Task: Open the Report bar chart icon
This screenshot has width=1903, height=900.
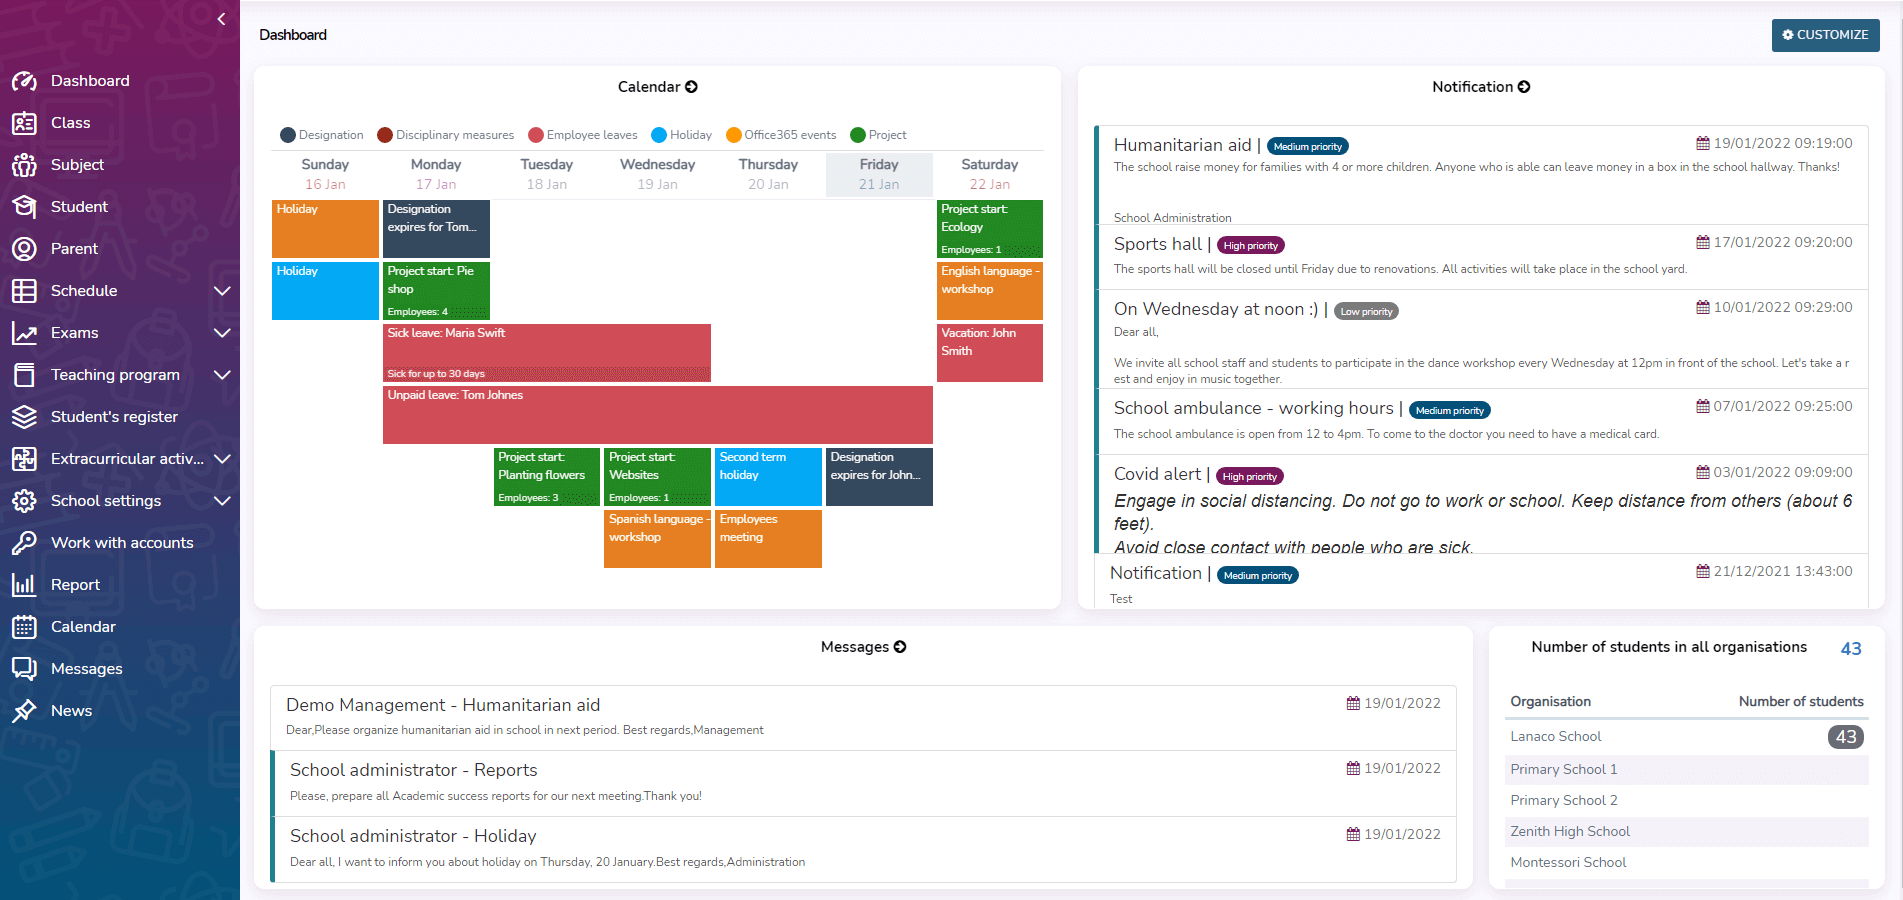Action: (x=24, y=585)
